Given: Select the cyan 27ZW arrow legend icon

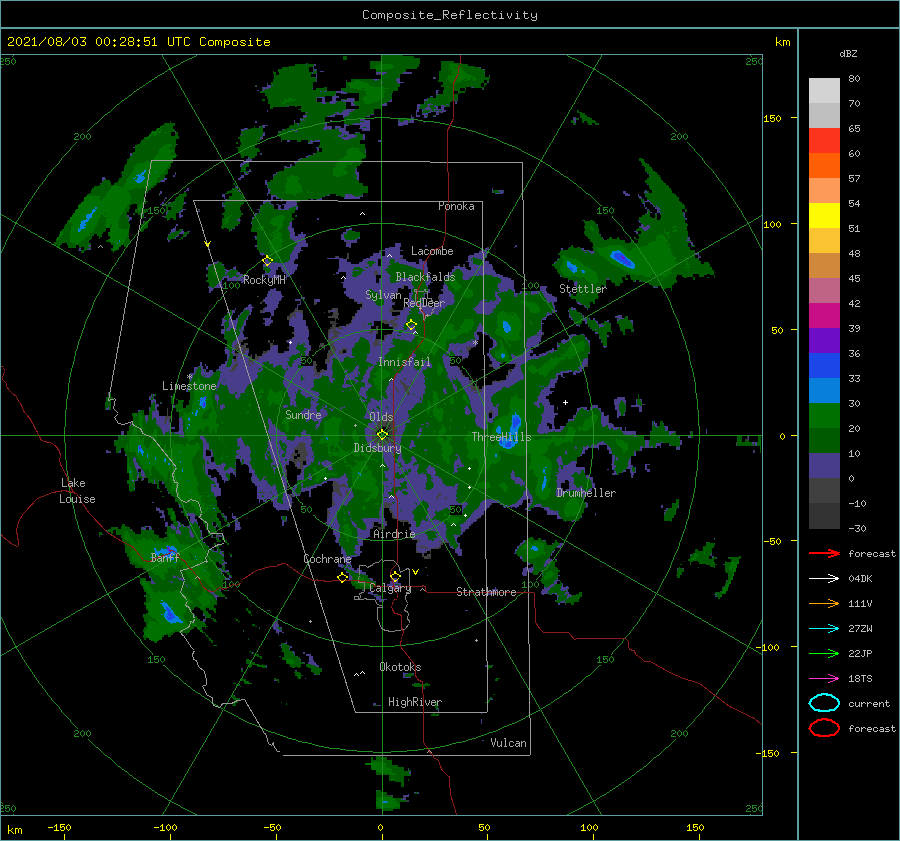Looking at the screenshot, I should tap(824, 629).
